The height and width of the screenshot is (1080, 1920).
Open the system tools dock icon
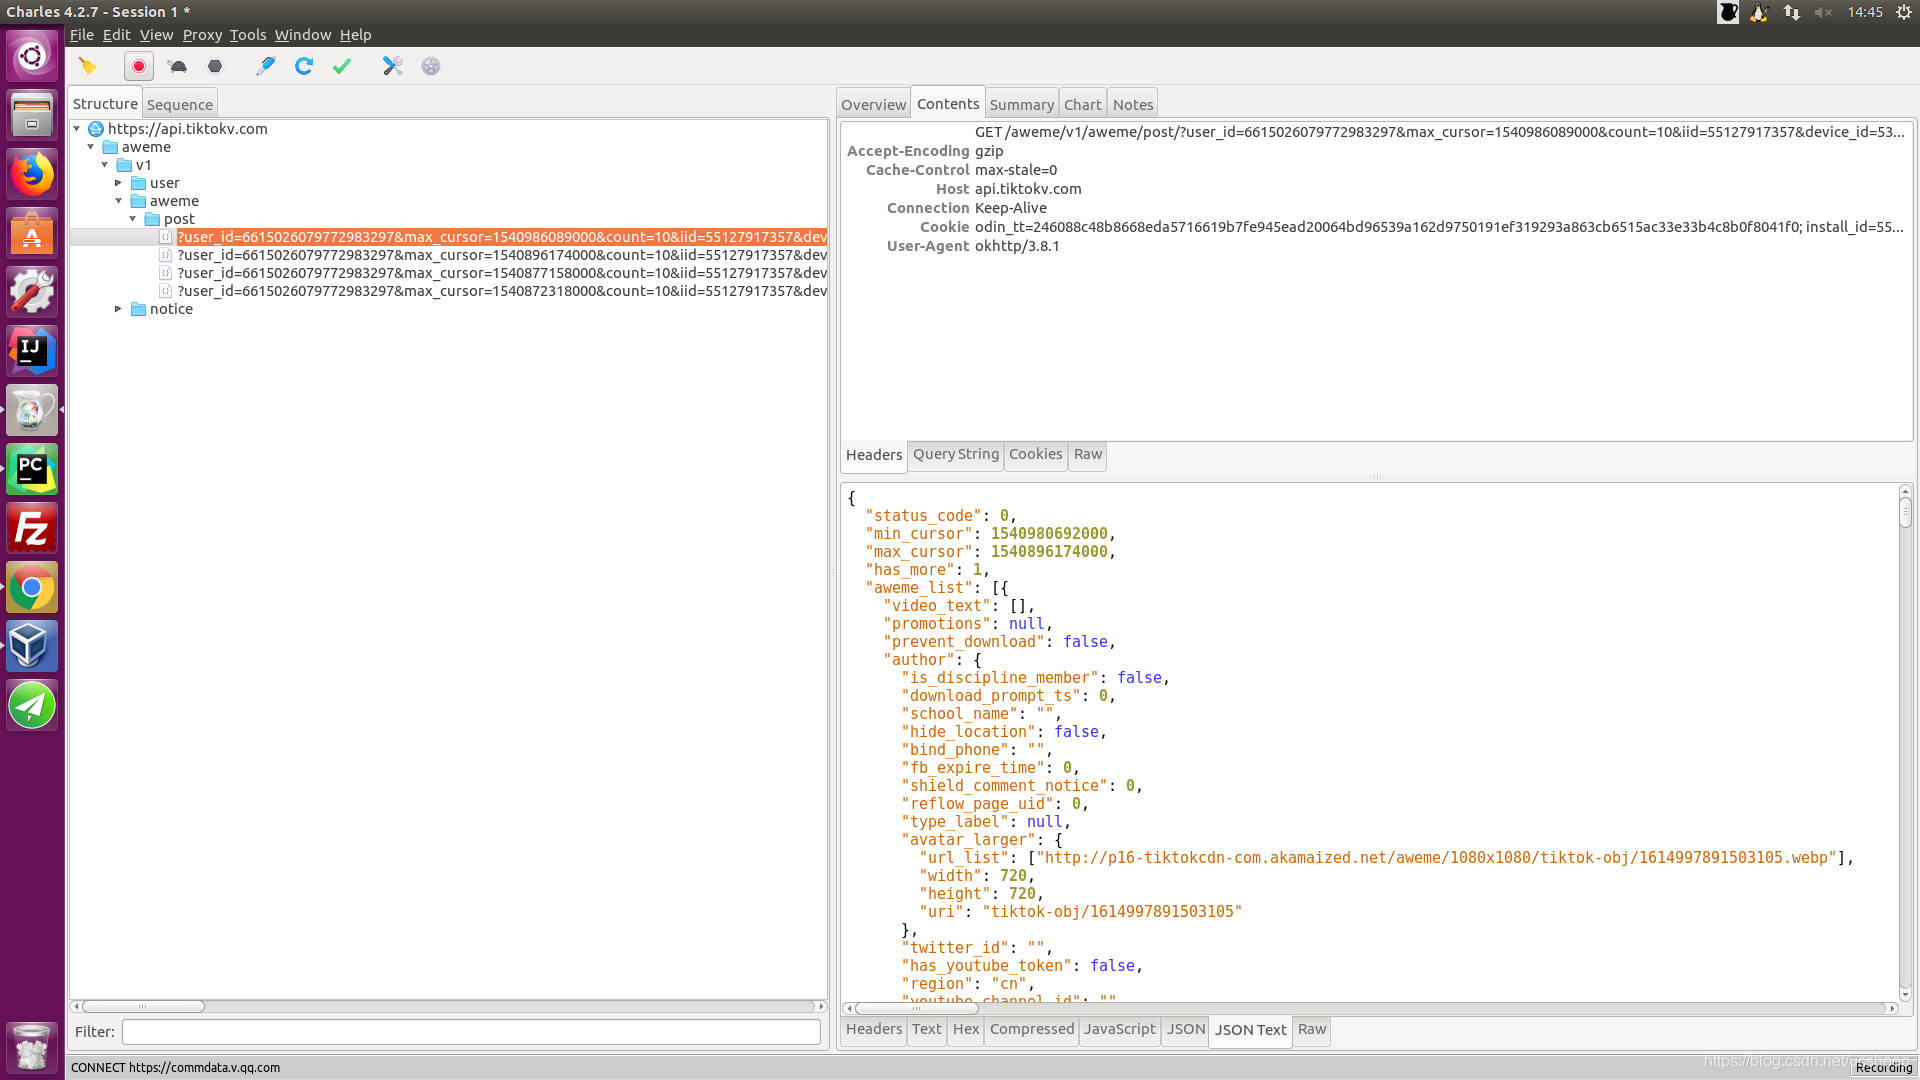tap(32, 292)
